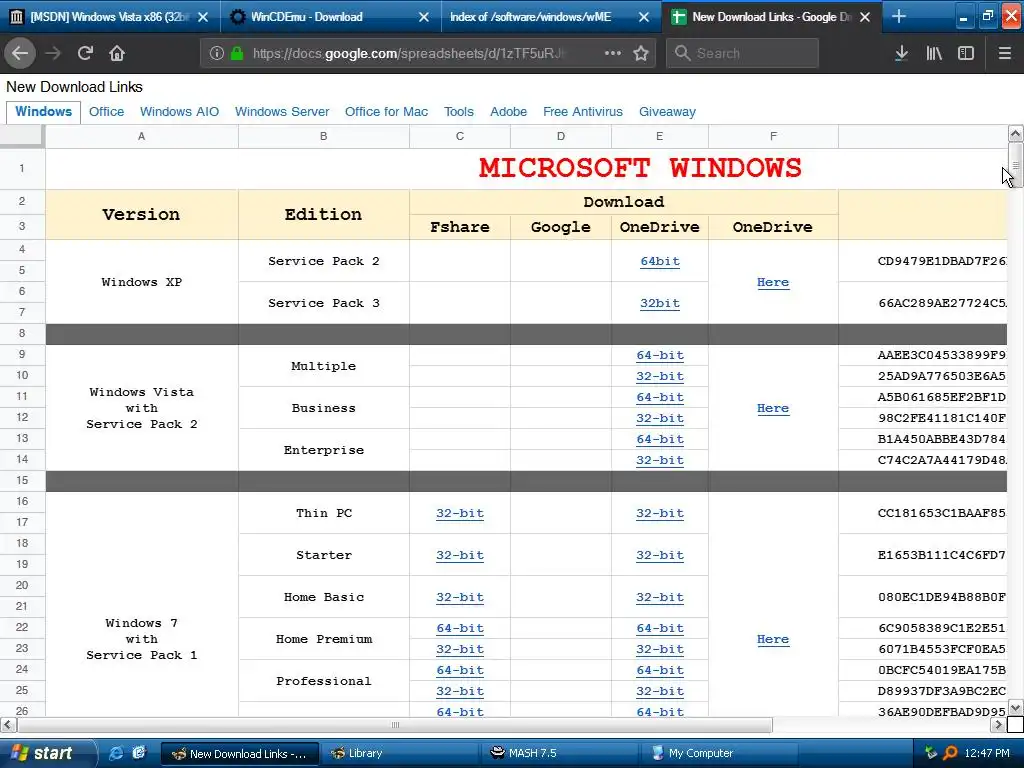Open the Windows AIO sheet tab

[x=180, y=112]
